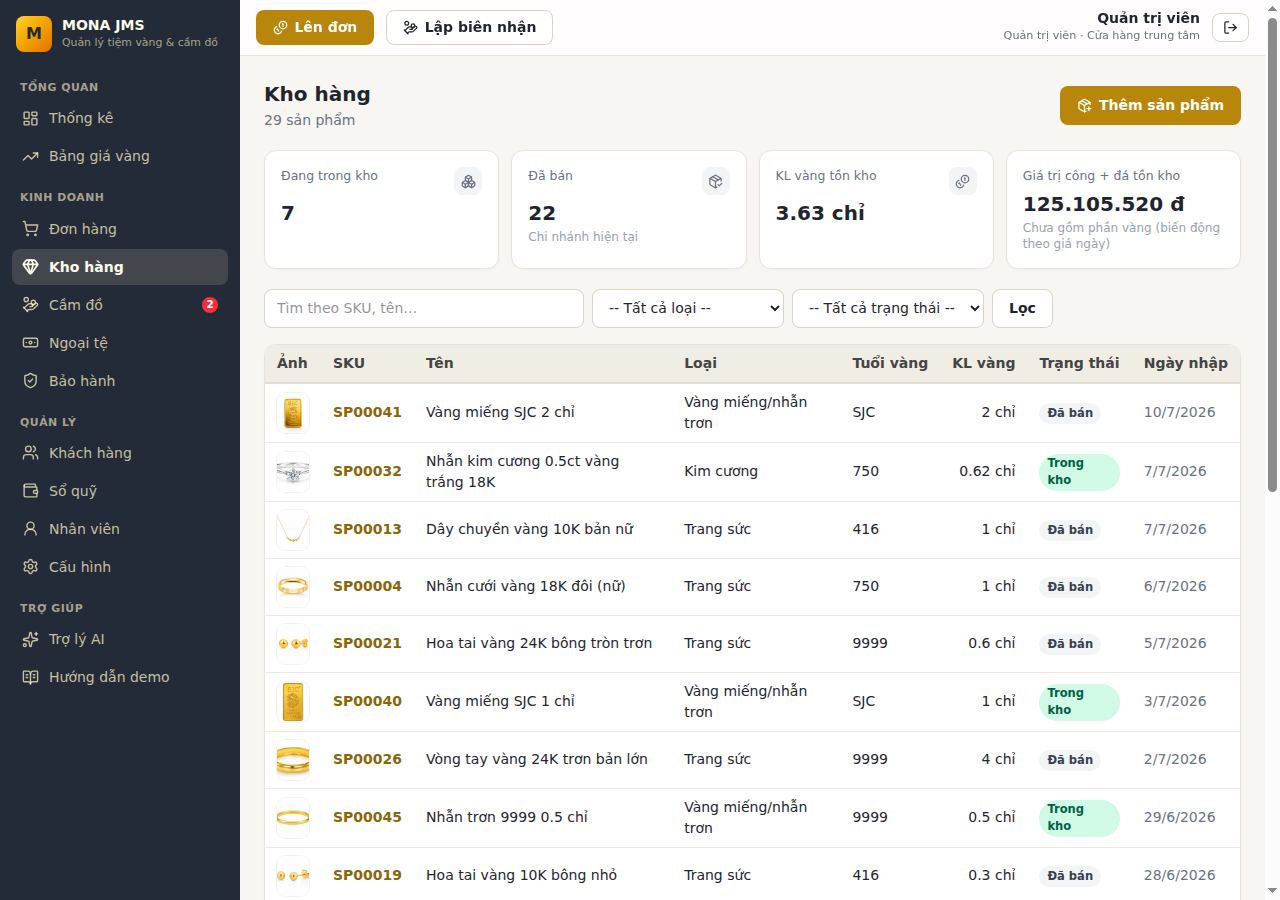Click Trong kho badge of SP00032
Image resolution: width=1280 pixels, height=900 pixels.
[1079, 472]
